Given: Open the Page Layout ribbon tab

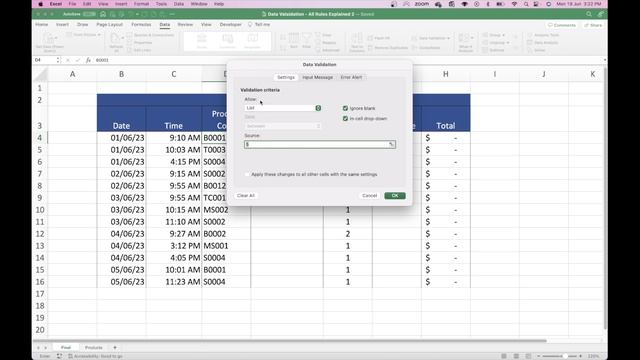Looking at the screenshot, I should coord(109,24).
